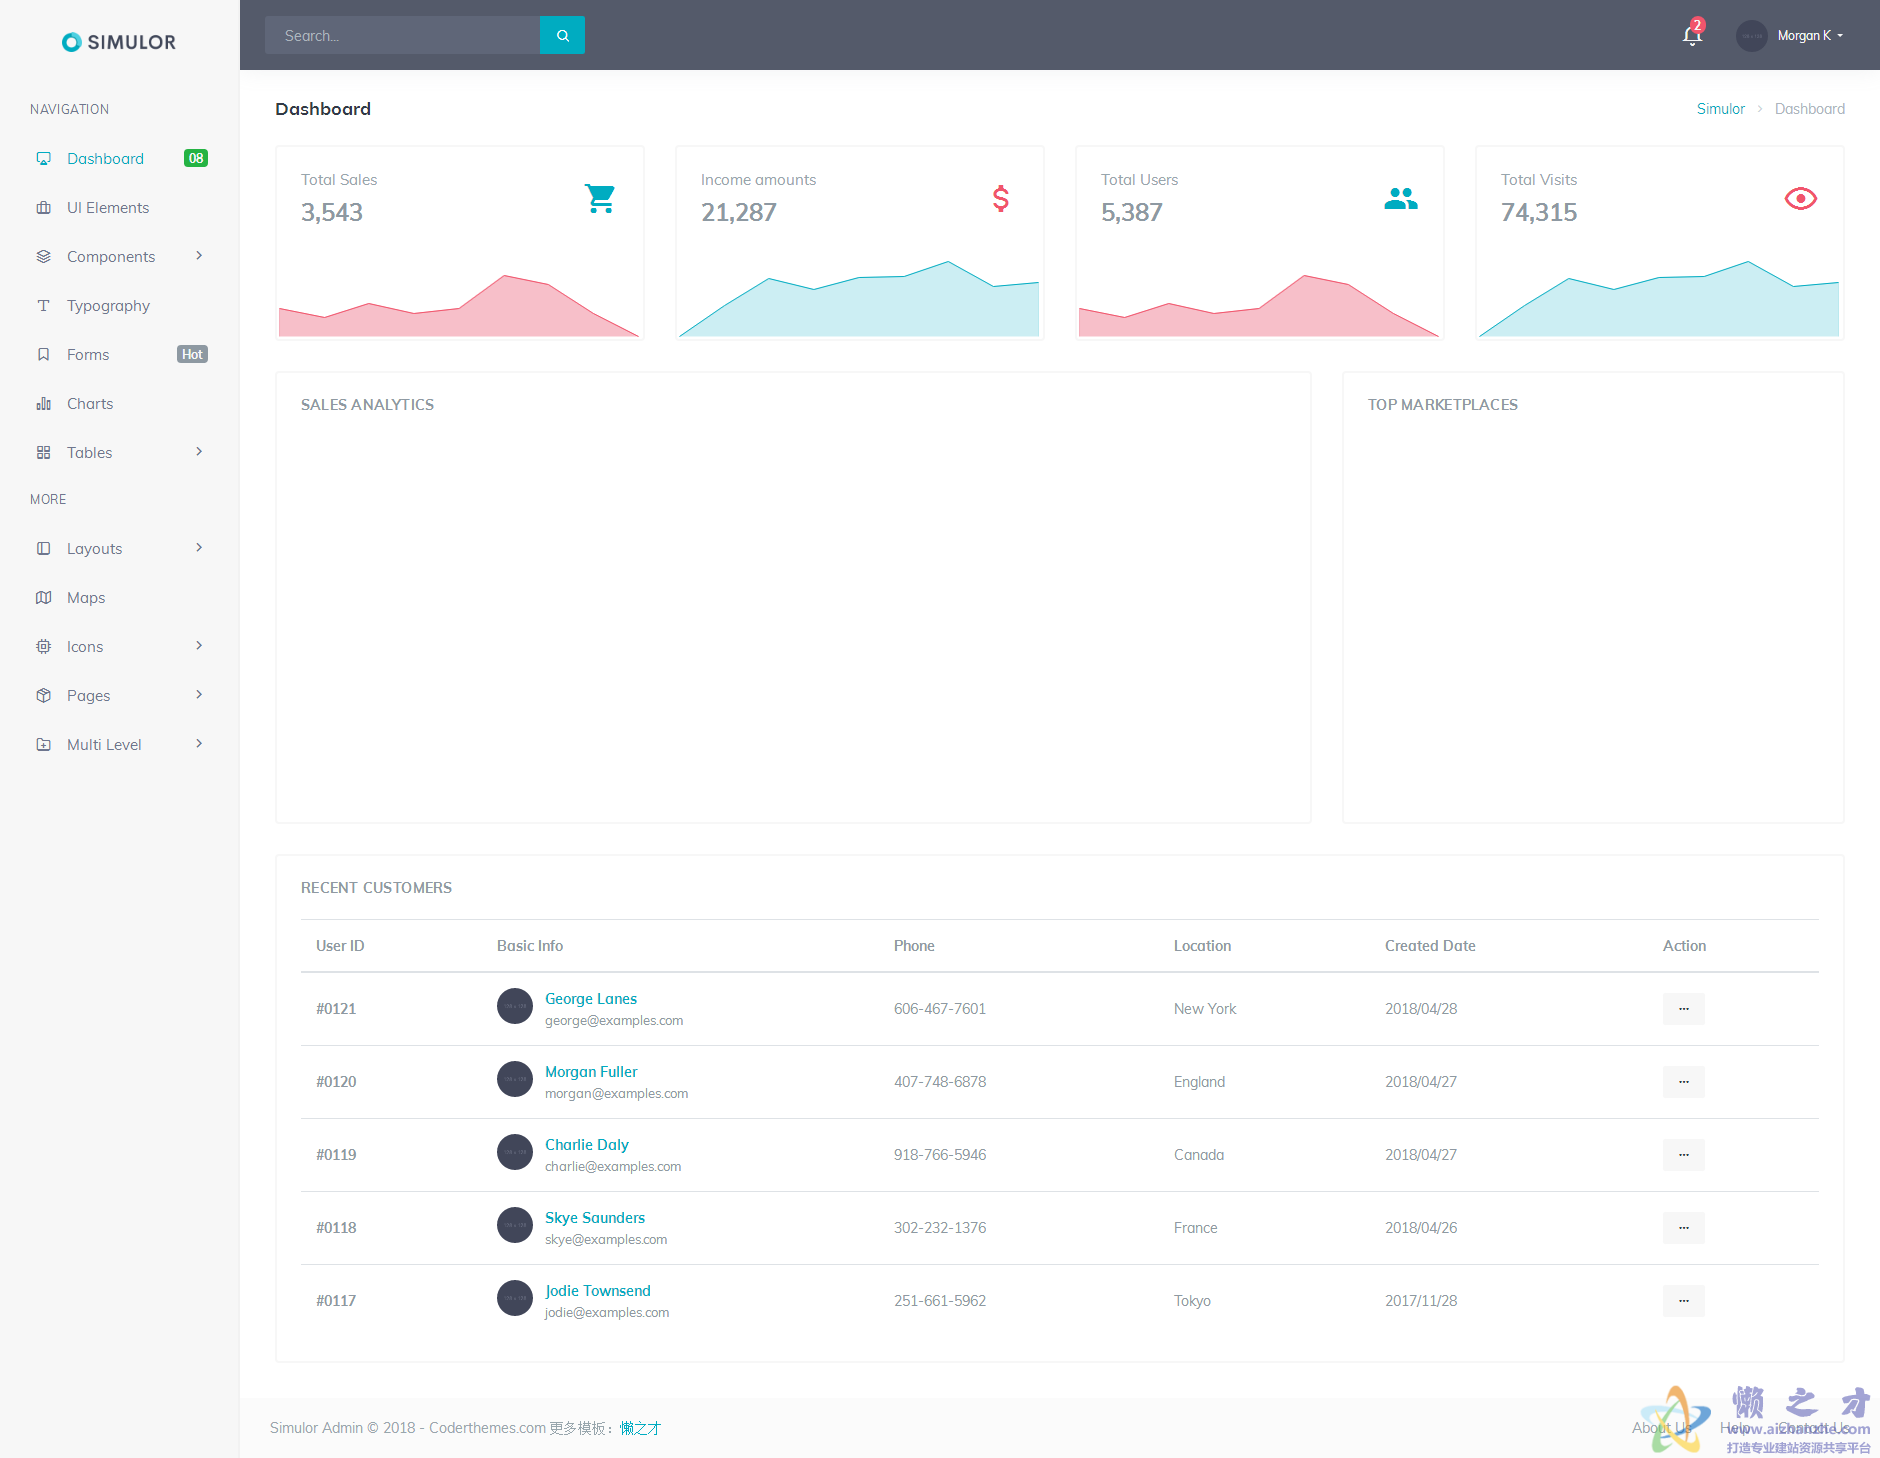Click the Simulor logo
The image size is (1880, 1458).
pos(119,42)
